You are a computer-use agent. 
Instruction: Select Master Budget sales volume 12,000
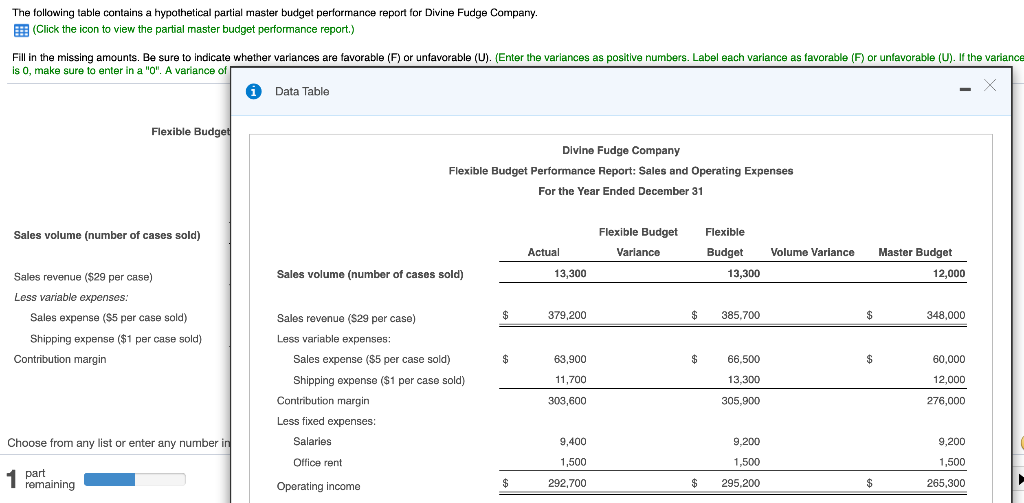tap(949, 274)
